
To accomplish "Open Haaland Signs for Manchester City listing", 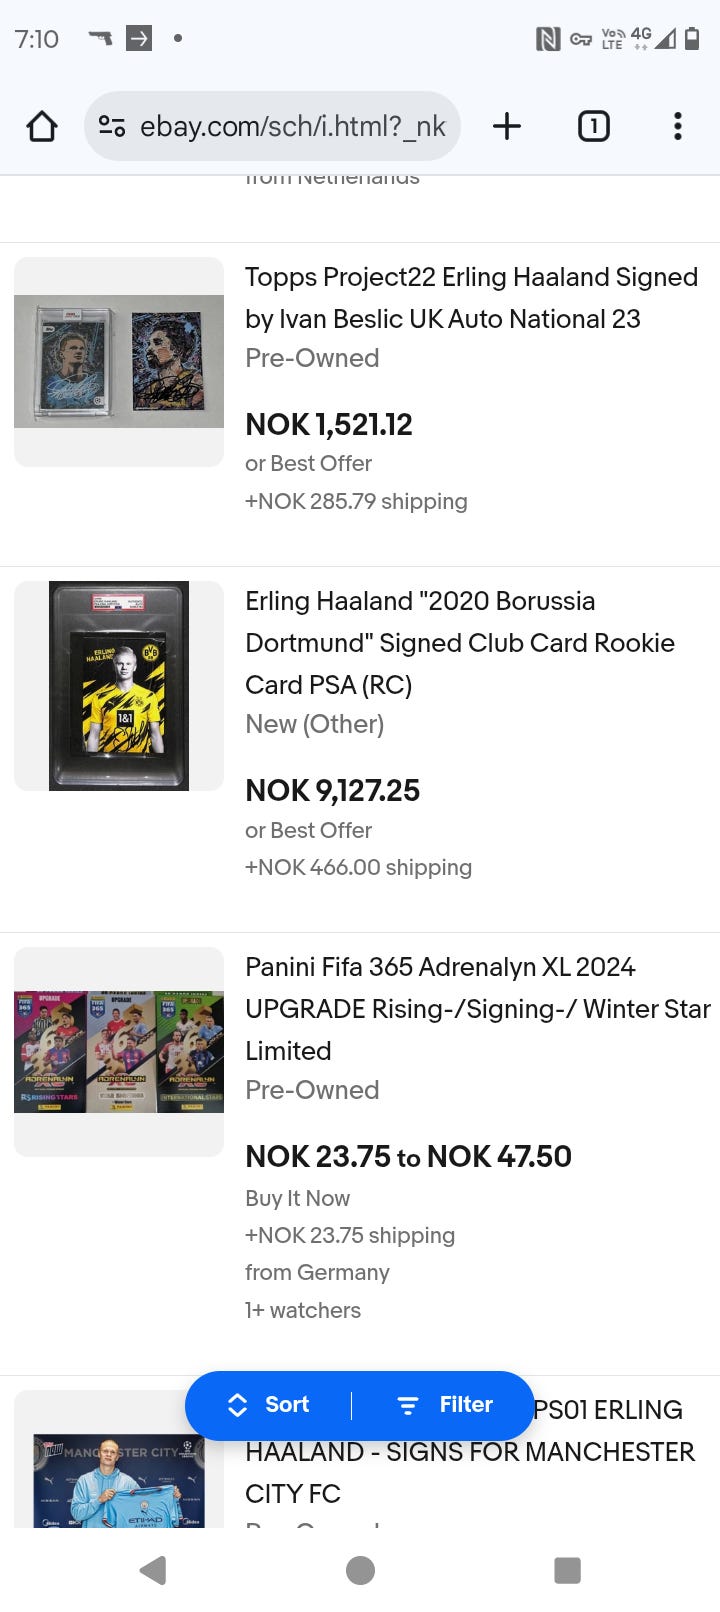I will pyautogui.click(x=470, y=1452).
